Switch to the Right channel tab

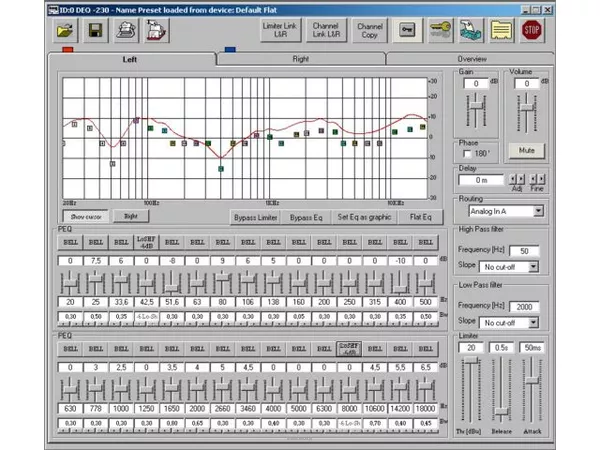click(301, 59)
